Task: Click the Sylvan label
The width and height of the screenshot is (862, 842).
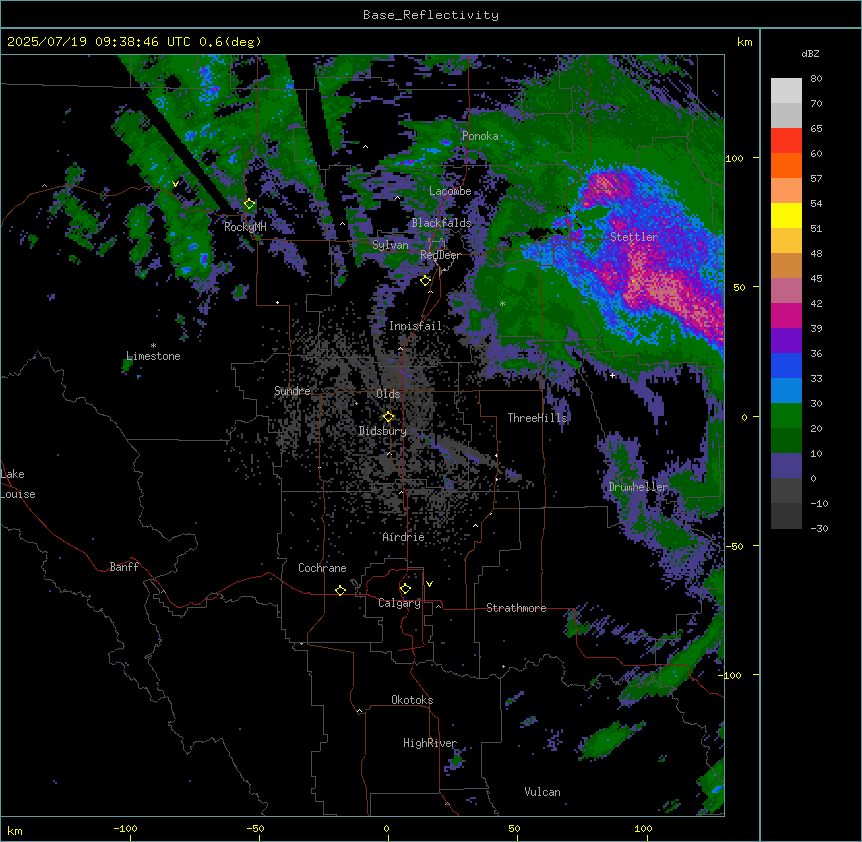Action: pos(390,245)
